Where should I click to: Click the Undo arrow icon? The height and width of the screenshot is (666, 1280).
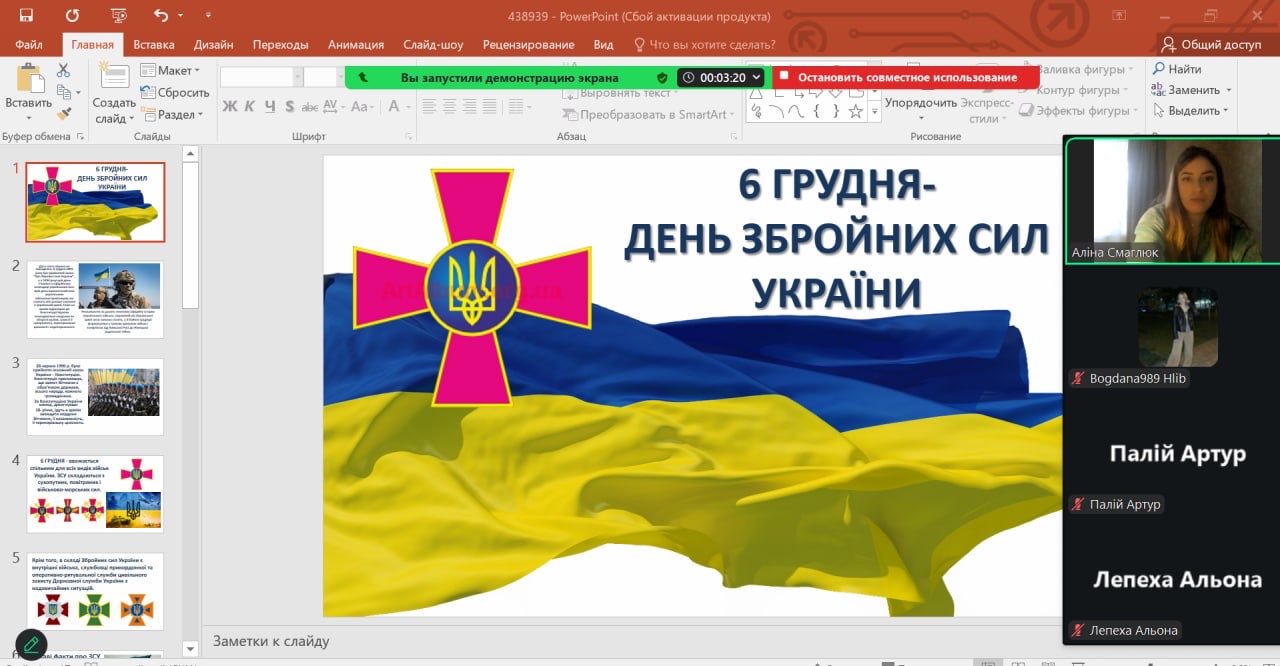click(x=161, y=16)
